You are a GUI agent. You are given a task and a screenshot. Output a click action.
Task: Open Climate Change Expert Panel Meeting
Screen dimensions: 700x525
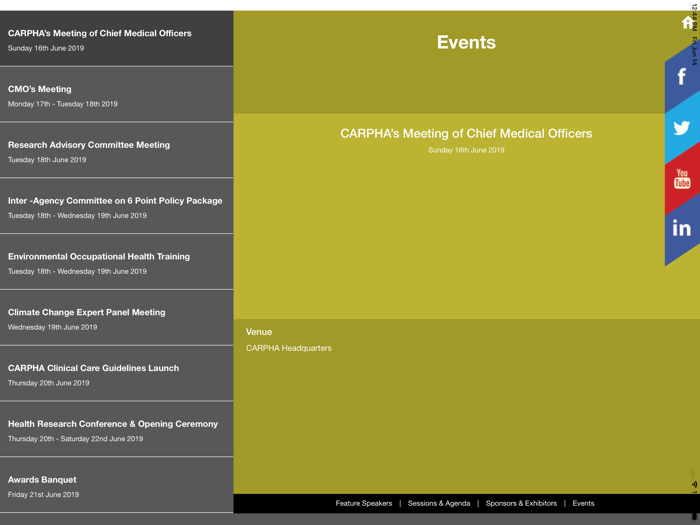[x=117, y=318]
